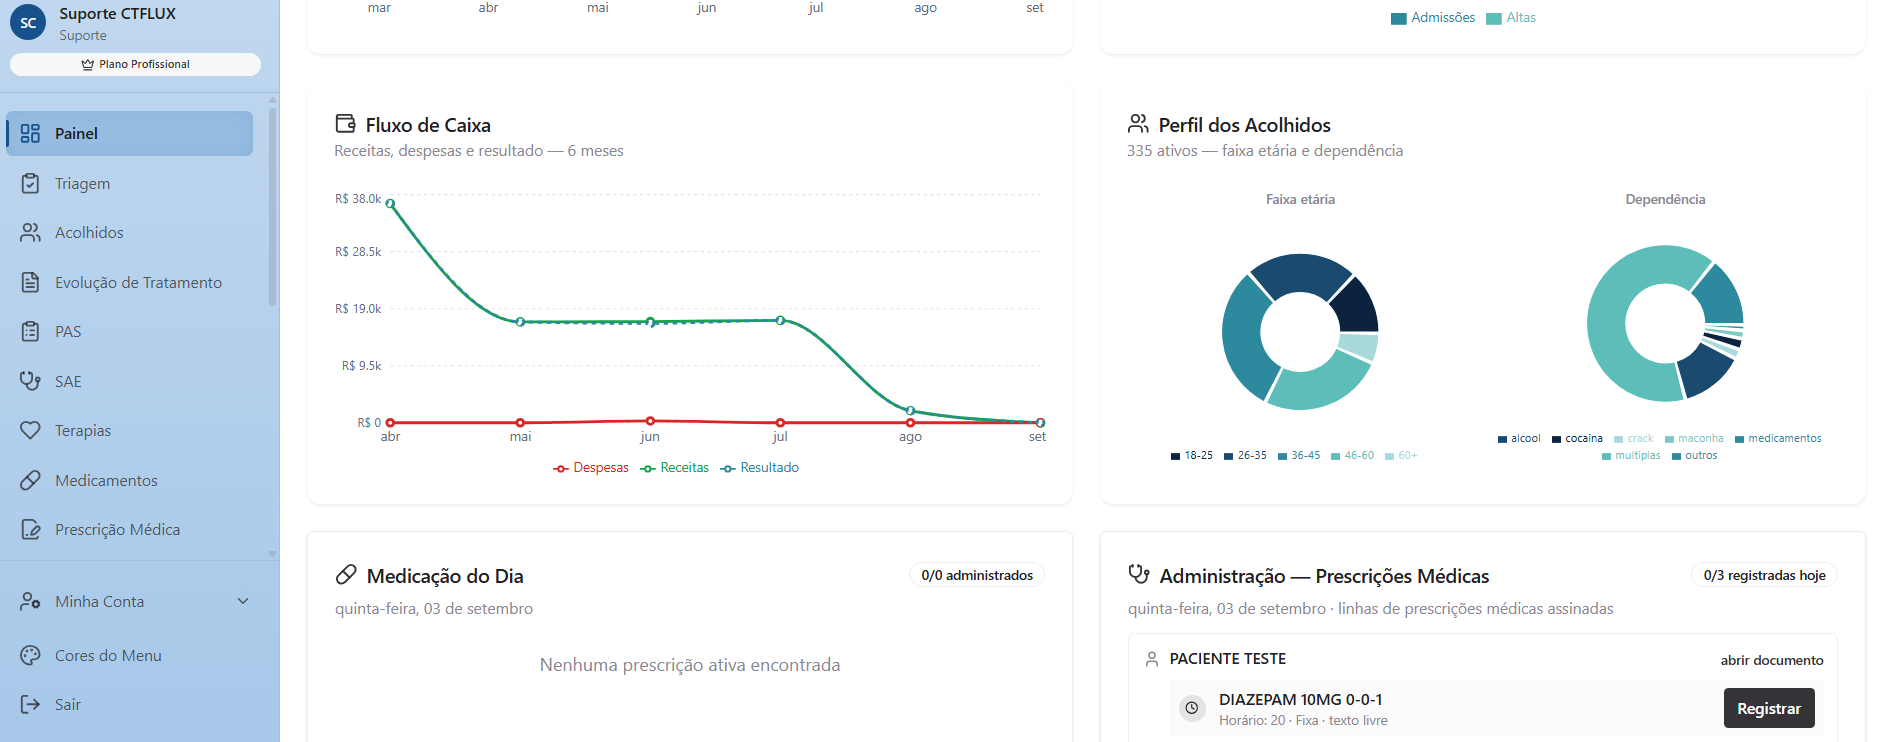This screenshot has width=1885, height=742.
Task: Click the PAS clipboard list icon
Action: 30,332
